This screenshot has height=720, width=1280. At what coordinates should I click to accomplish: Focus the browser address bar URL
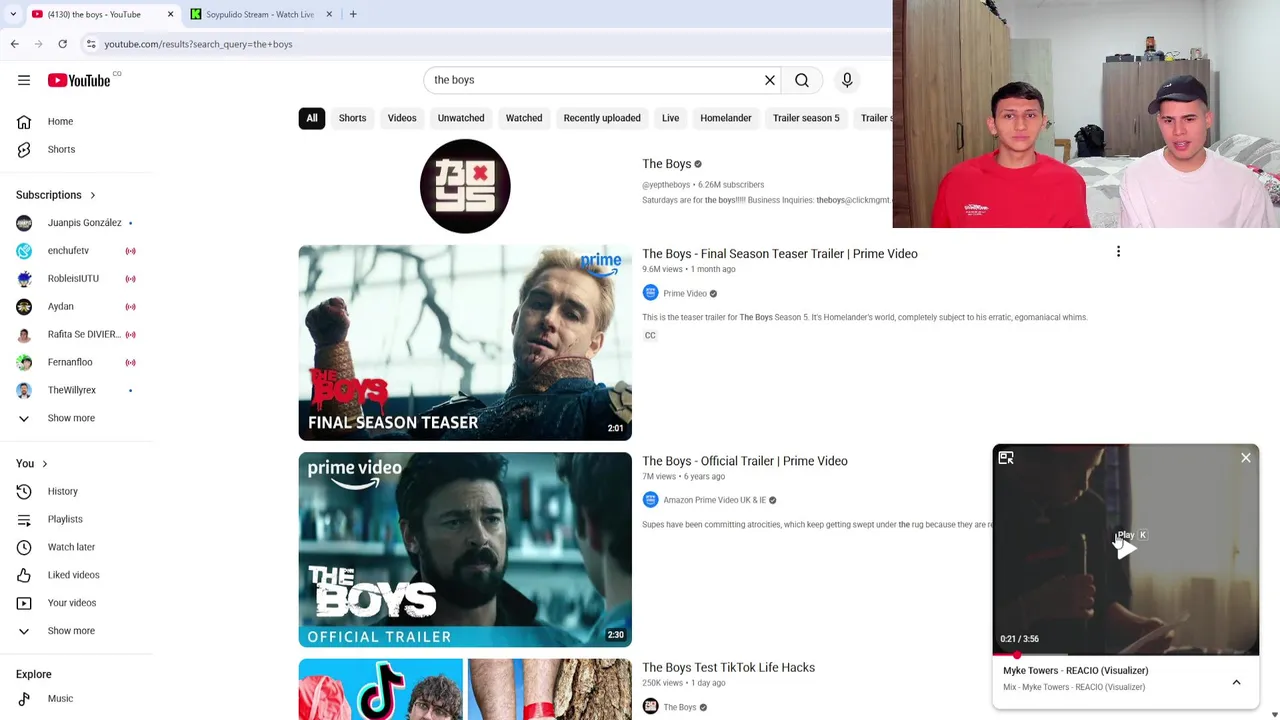click(198, 44)
